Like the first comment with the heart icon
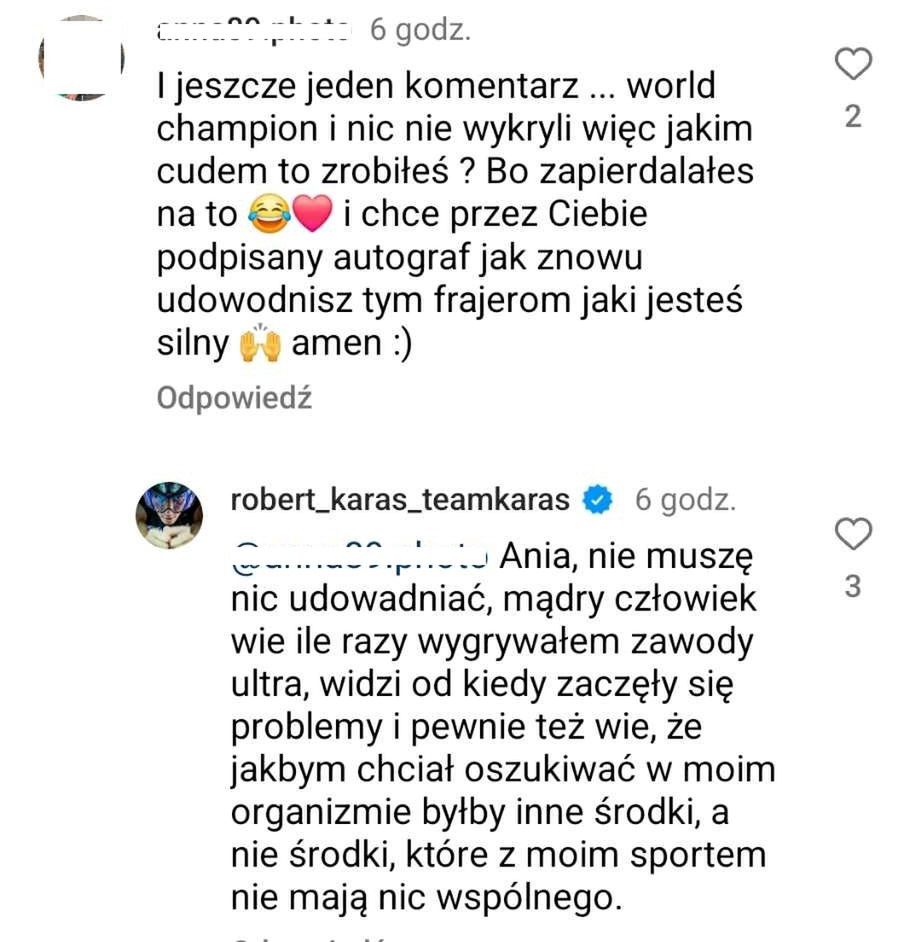Image resolution: width=919 pixels, height=942 pixels. pos(853,65)
